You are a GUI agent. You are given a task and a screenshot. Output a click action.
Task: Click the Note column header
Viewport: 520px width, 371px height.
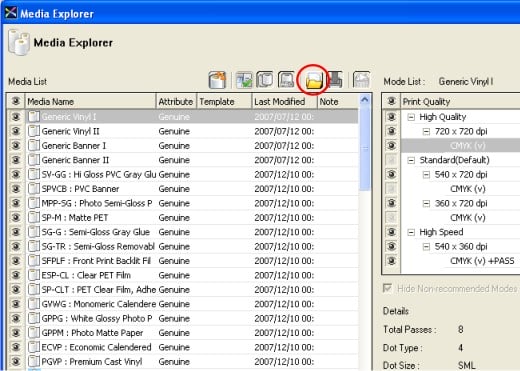338,101
